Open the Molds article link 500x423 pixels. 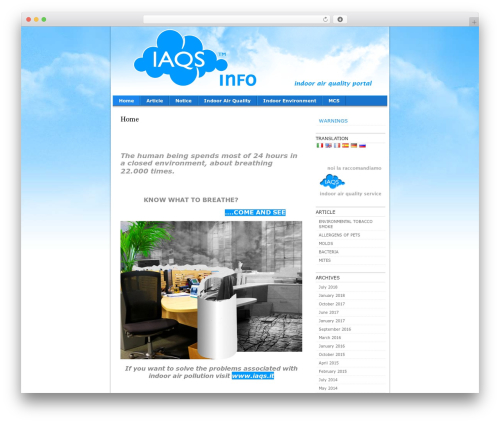pyautogui.click(x=326, y=243)
